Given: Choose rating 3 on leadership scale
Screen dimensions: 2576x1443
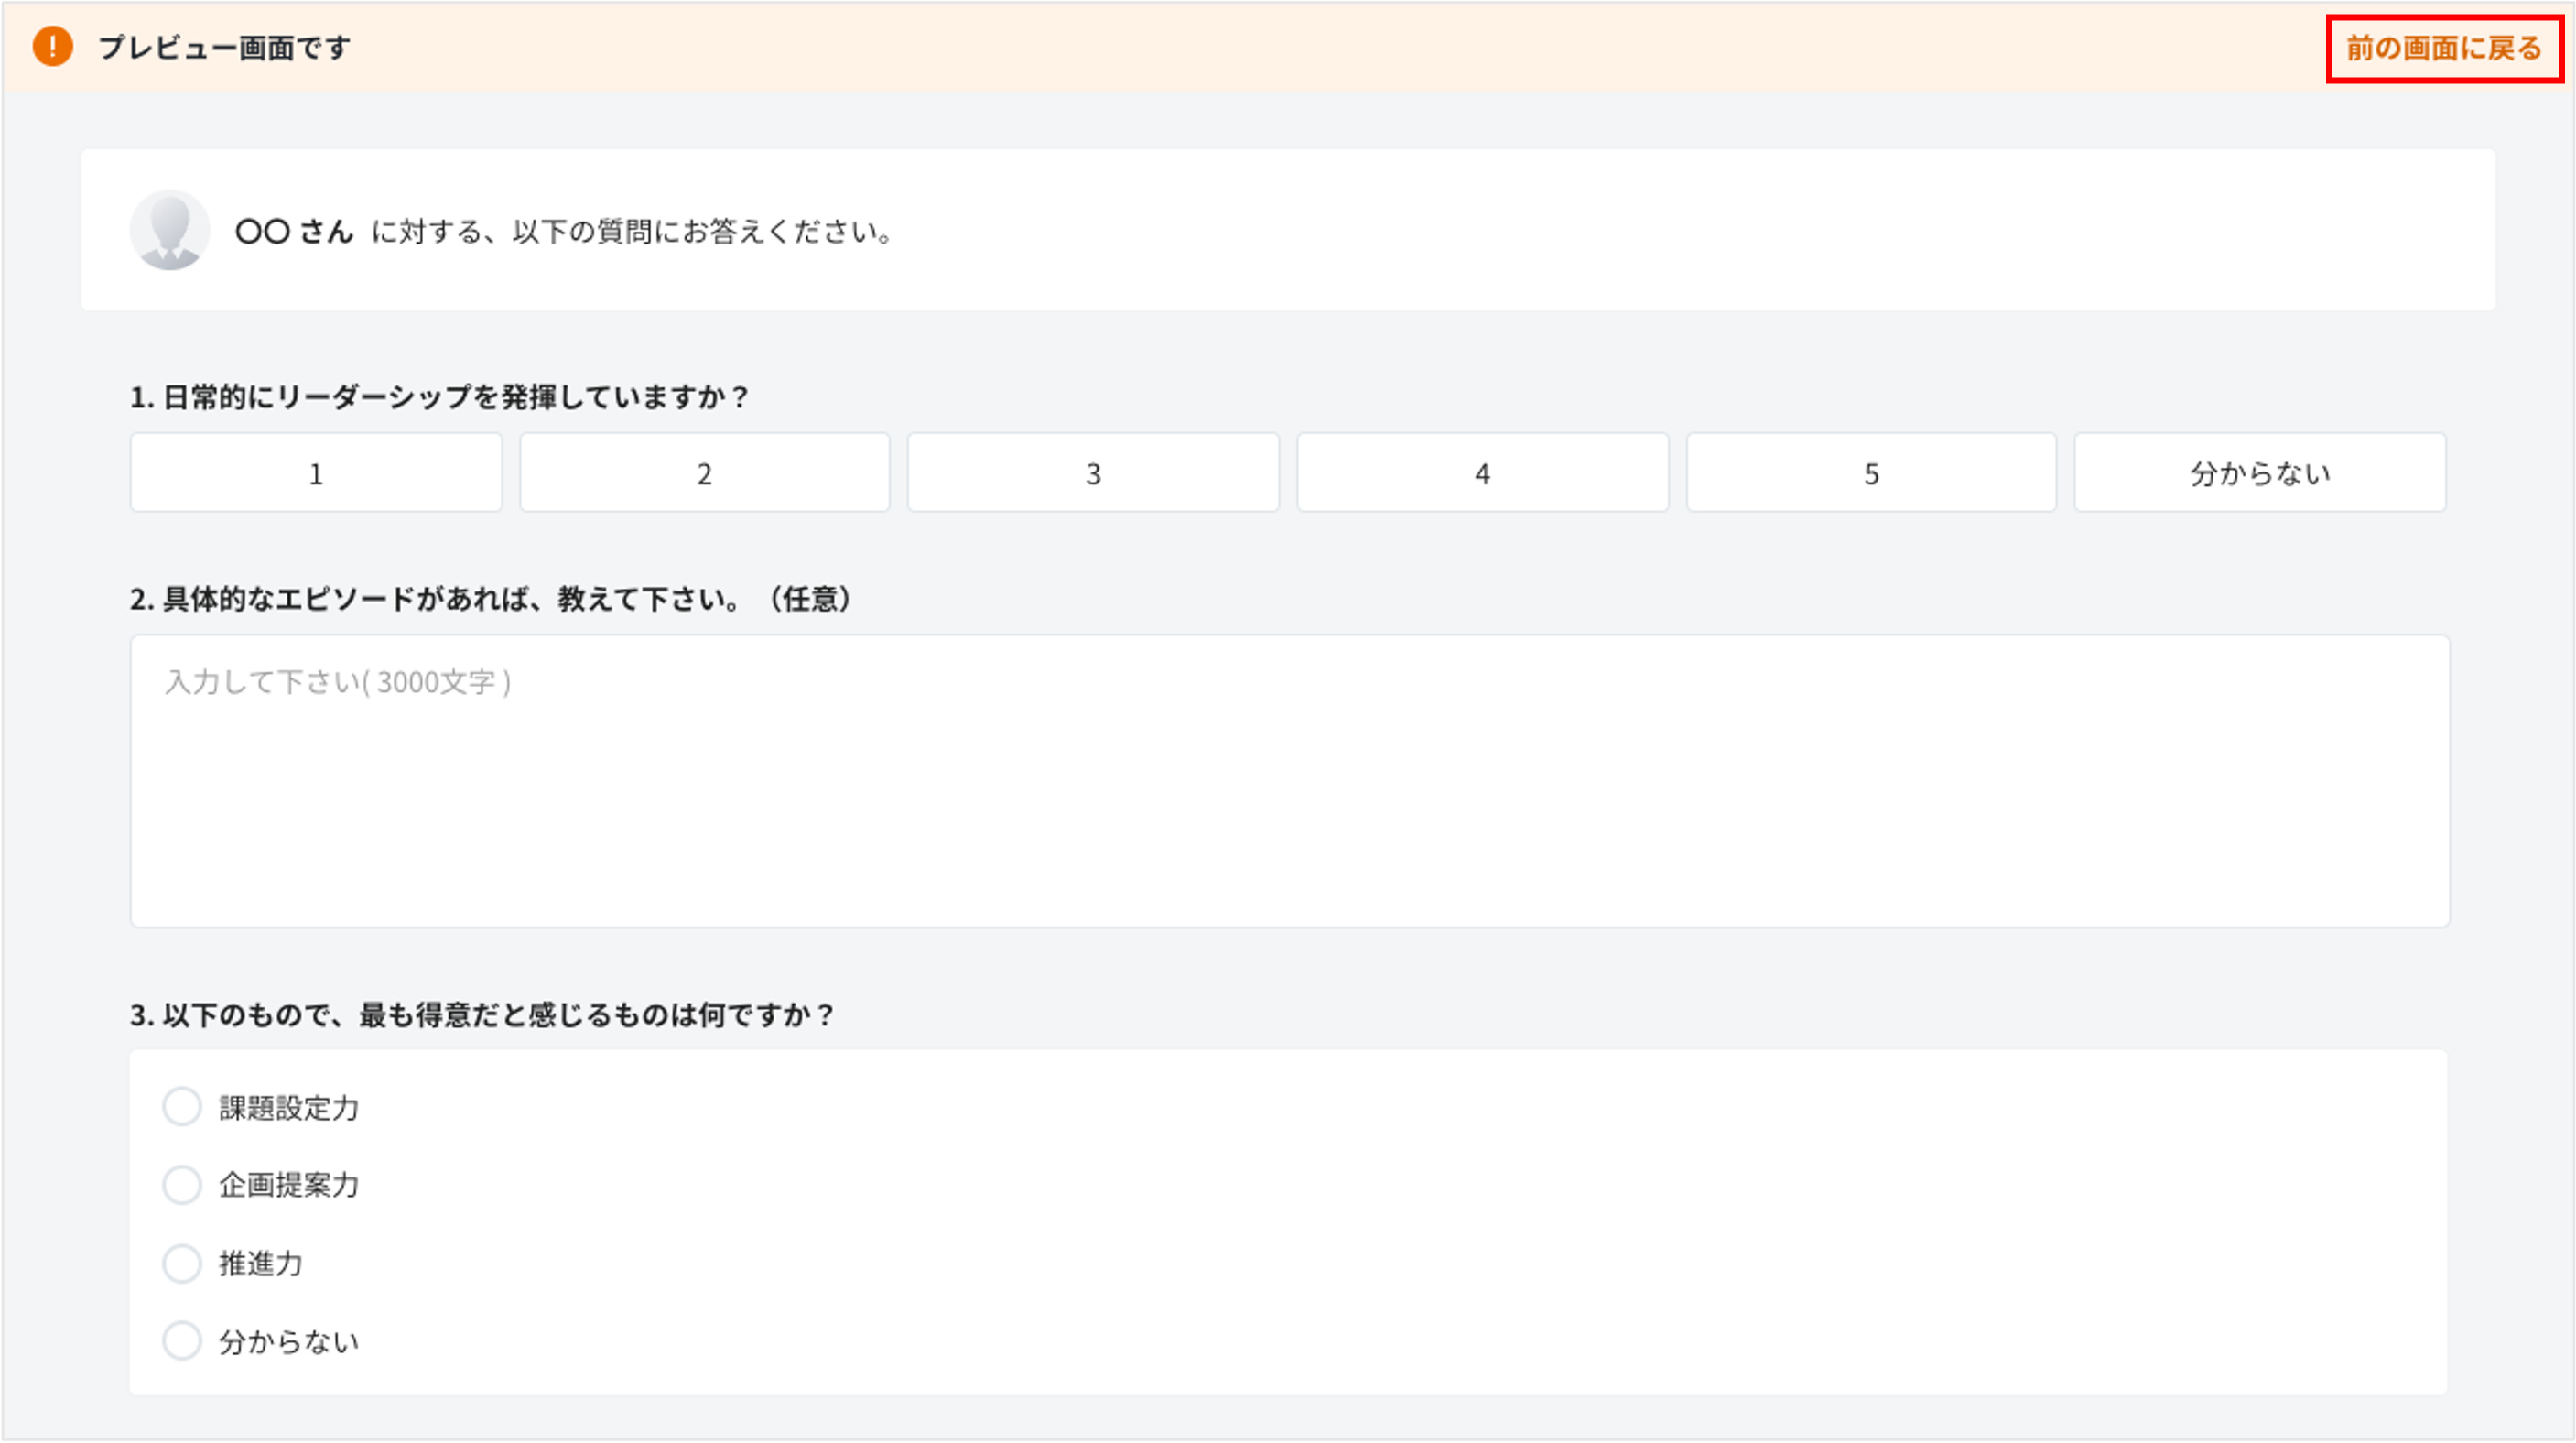Looking at the screenshot, I should point(1093,473).
